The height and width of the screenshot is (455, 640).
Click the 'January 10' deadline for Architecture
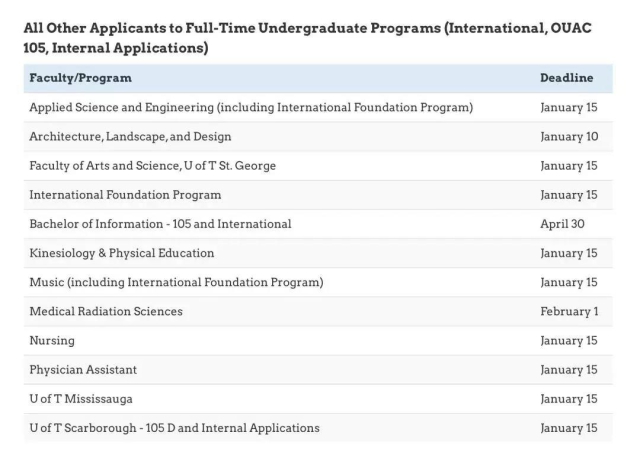point(569,136)
